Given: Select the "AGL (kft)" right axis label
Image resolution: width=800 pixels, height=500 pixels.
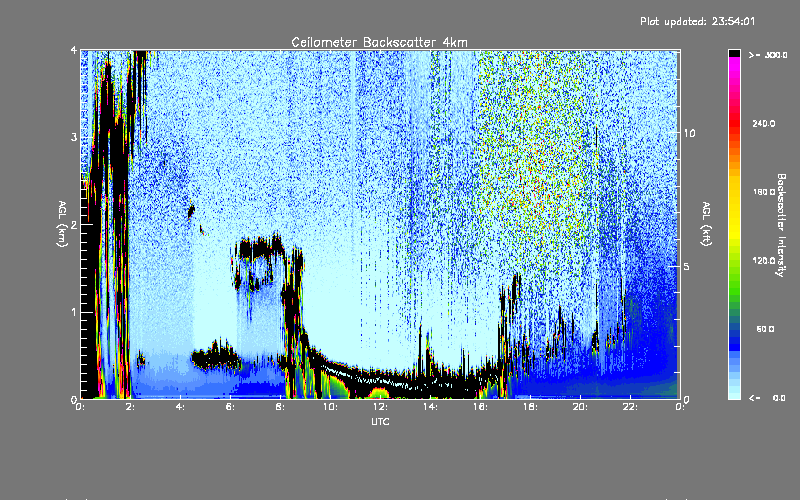Looking at the screenshot, I should [707, 224].
